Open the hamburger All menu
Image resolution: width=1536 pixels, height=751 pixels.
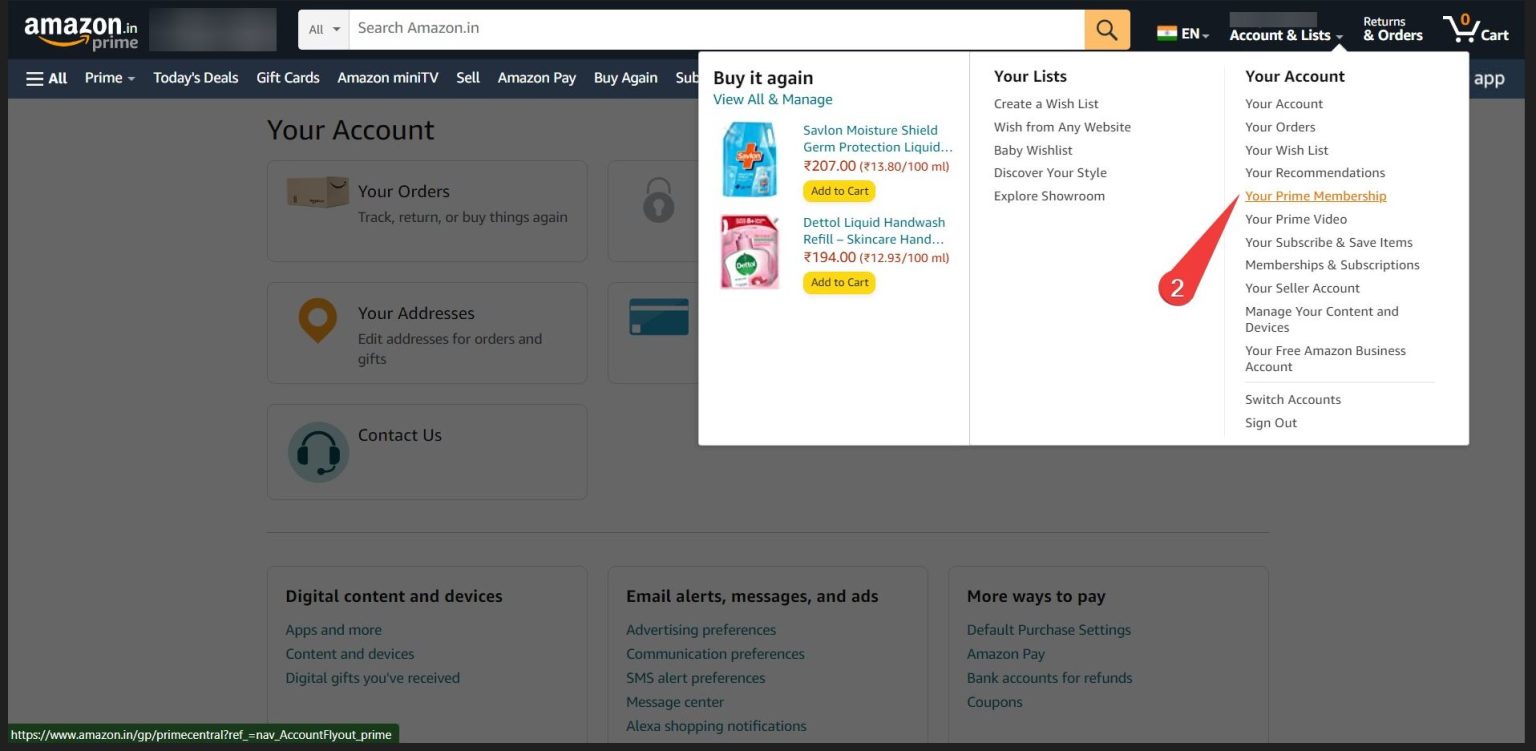45,77
